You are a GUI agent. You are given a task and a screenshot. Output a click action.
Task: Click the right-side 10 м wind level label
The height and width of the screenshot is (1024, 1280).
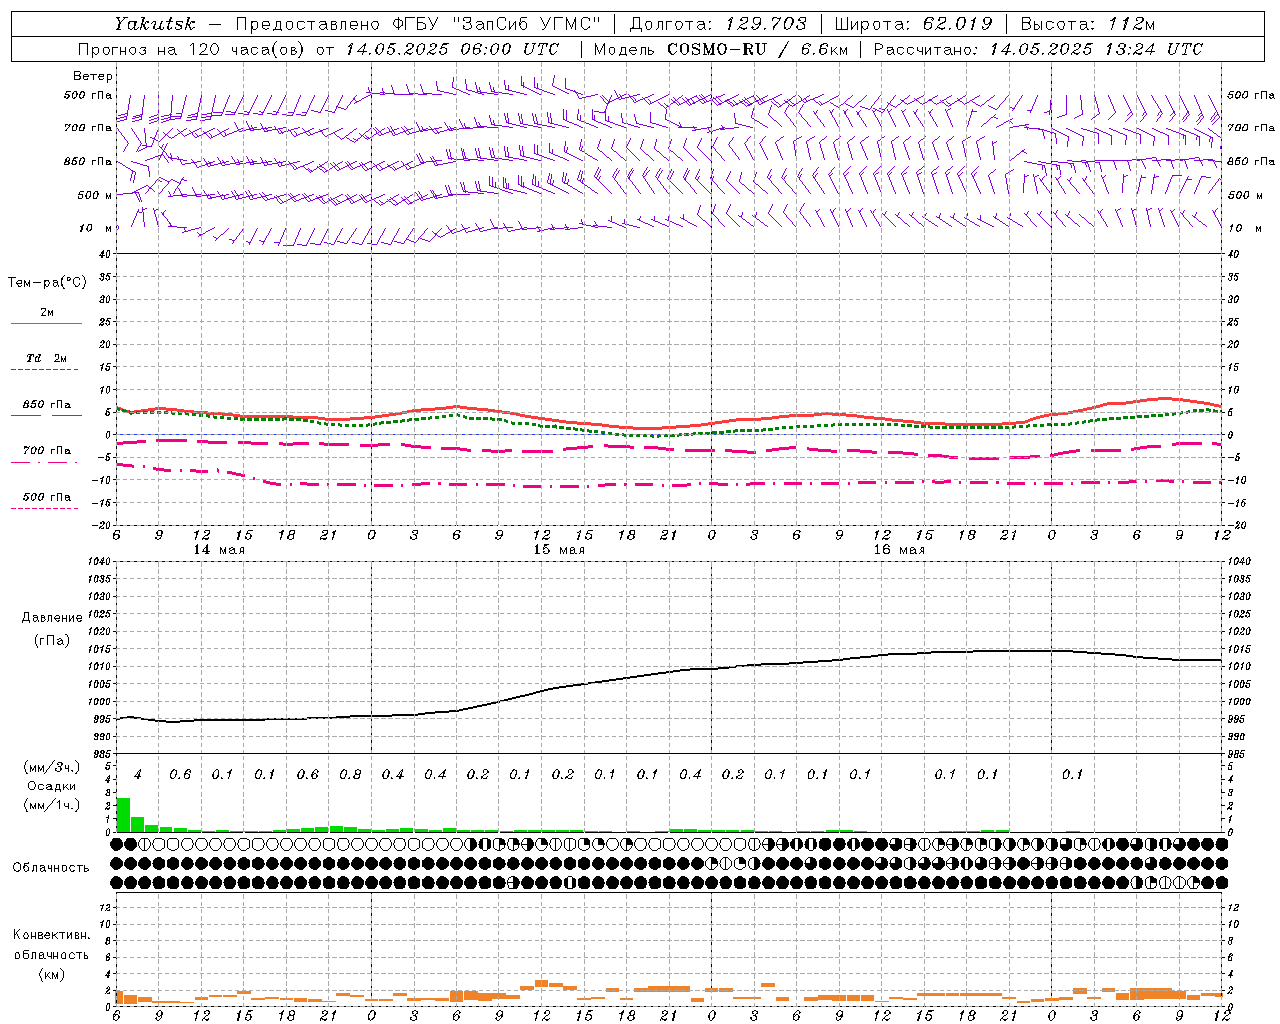[x=1244, y=228]
